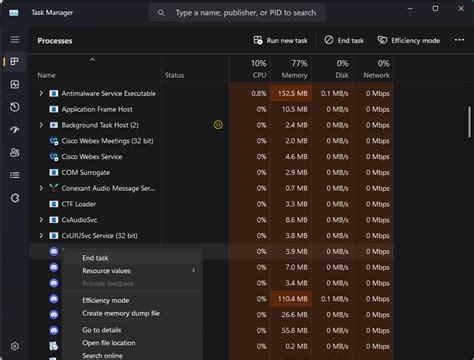
Task: Open the App history sidebar page
Action: pyautogui.click(x=15, y=107)
